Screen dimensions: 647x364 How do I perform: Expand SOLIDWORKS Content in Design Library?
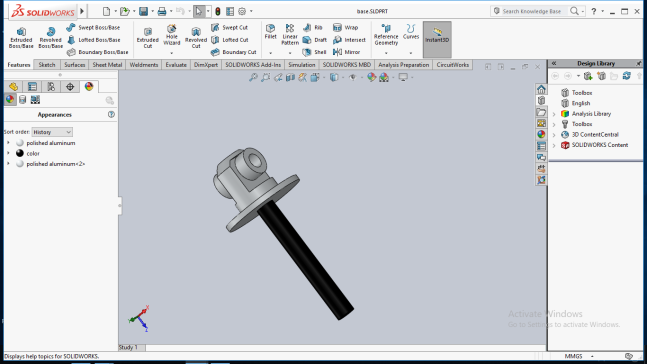coord(554,145)
